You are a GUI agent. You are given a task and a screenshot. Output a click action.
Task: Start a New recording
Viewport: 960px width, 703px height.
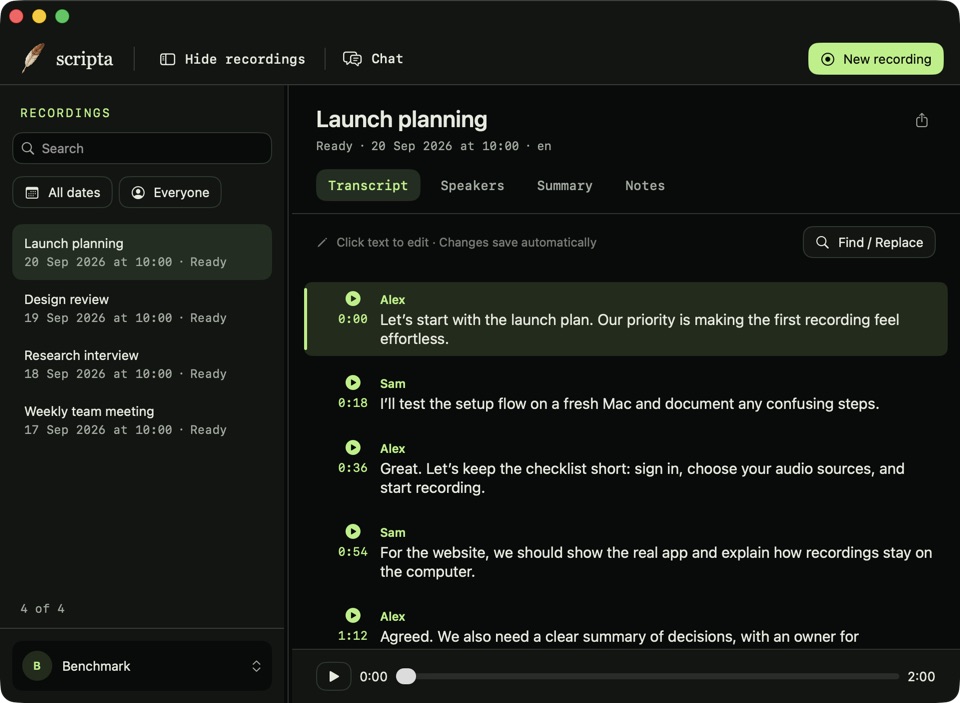click(876, 59)
